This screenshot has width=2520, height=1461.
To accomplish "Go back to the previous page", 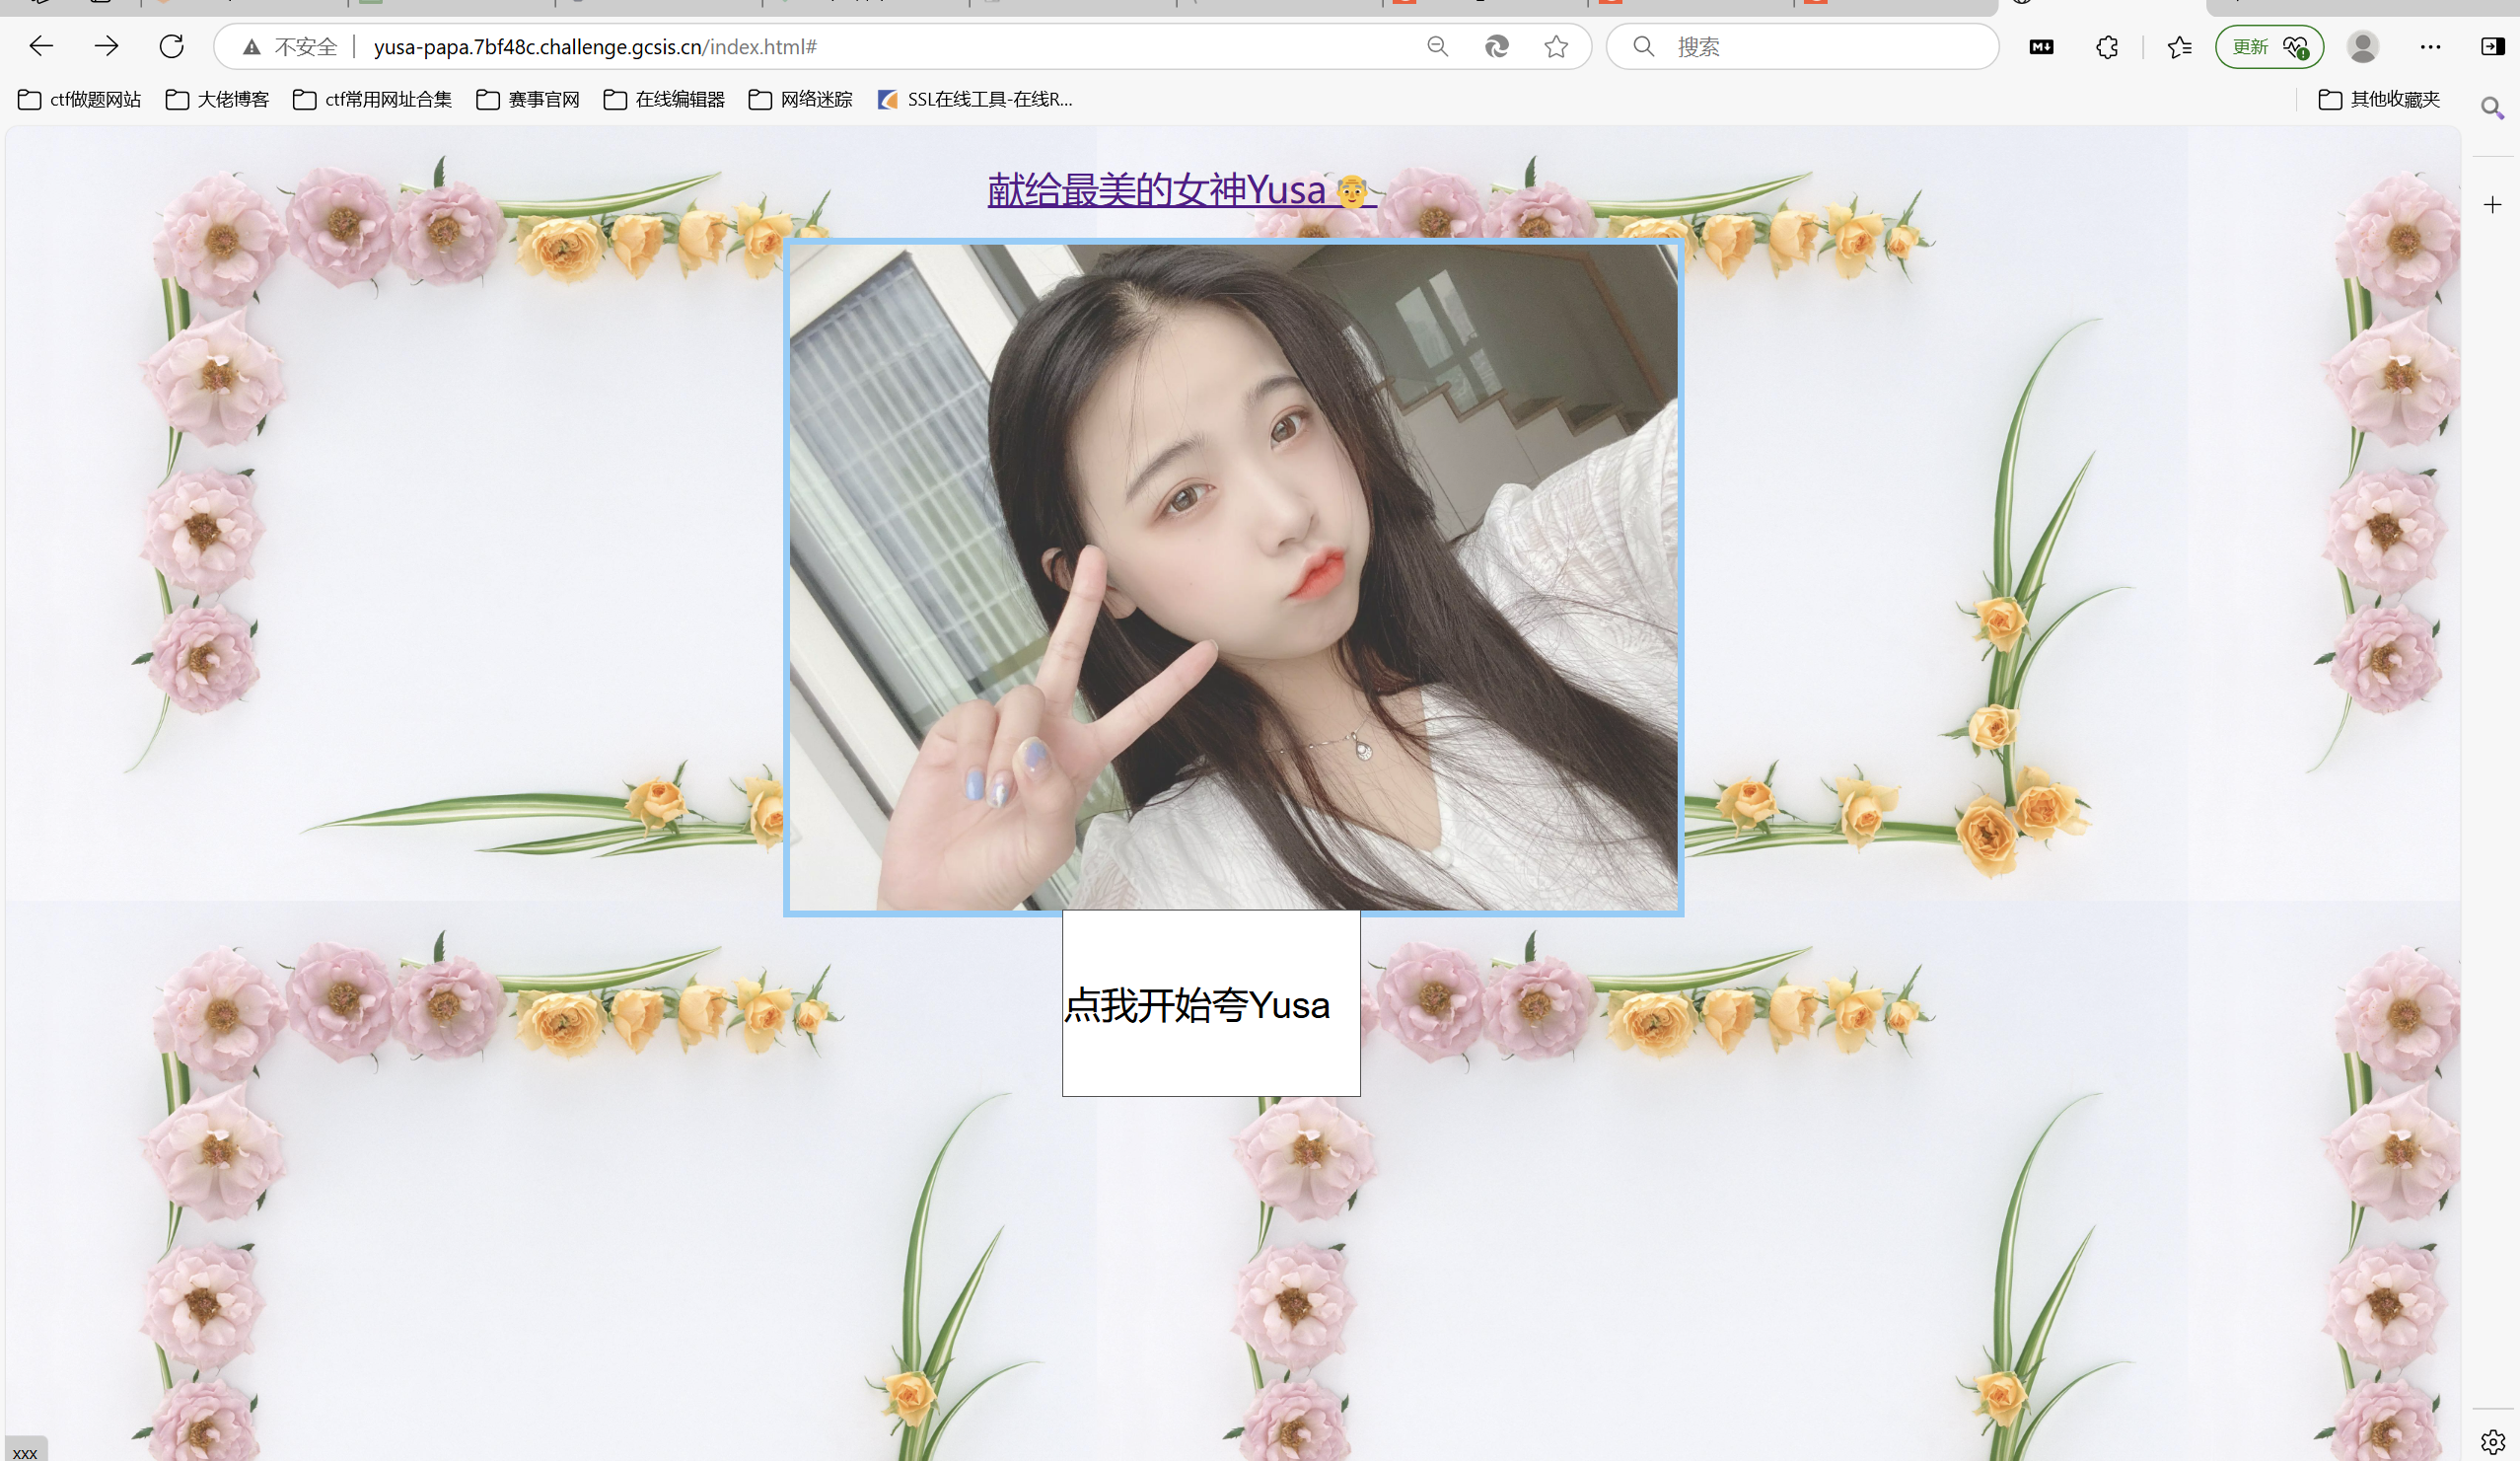I will point(41,46).
